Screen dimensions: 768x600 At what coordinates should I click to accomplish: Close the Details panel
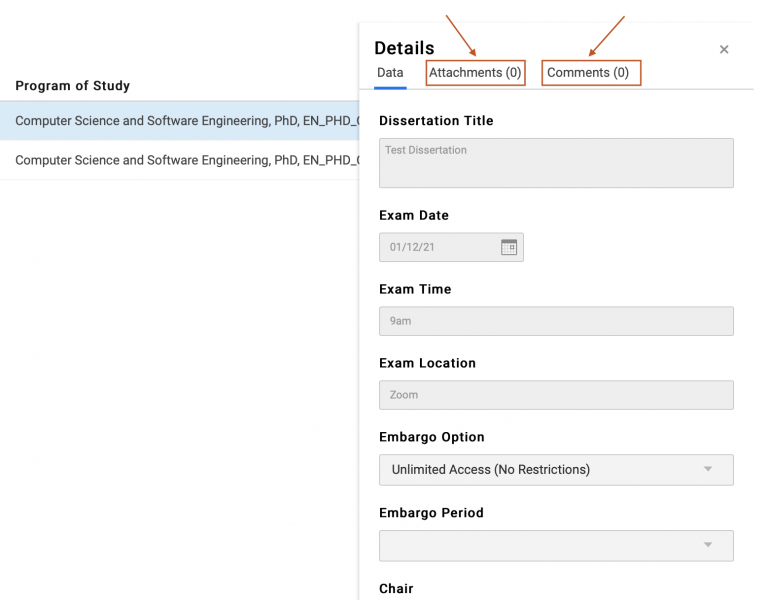tap(724, 50)
